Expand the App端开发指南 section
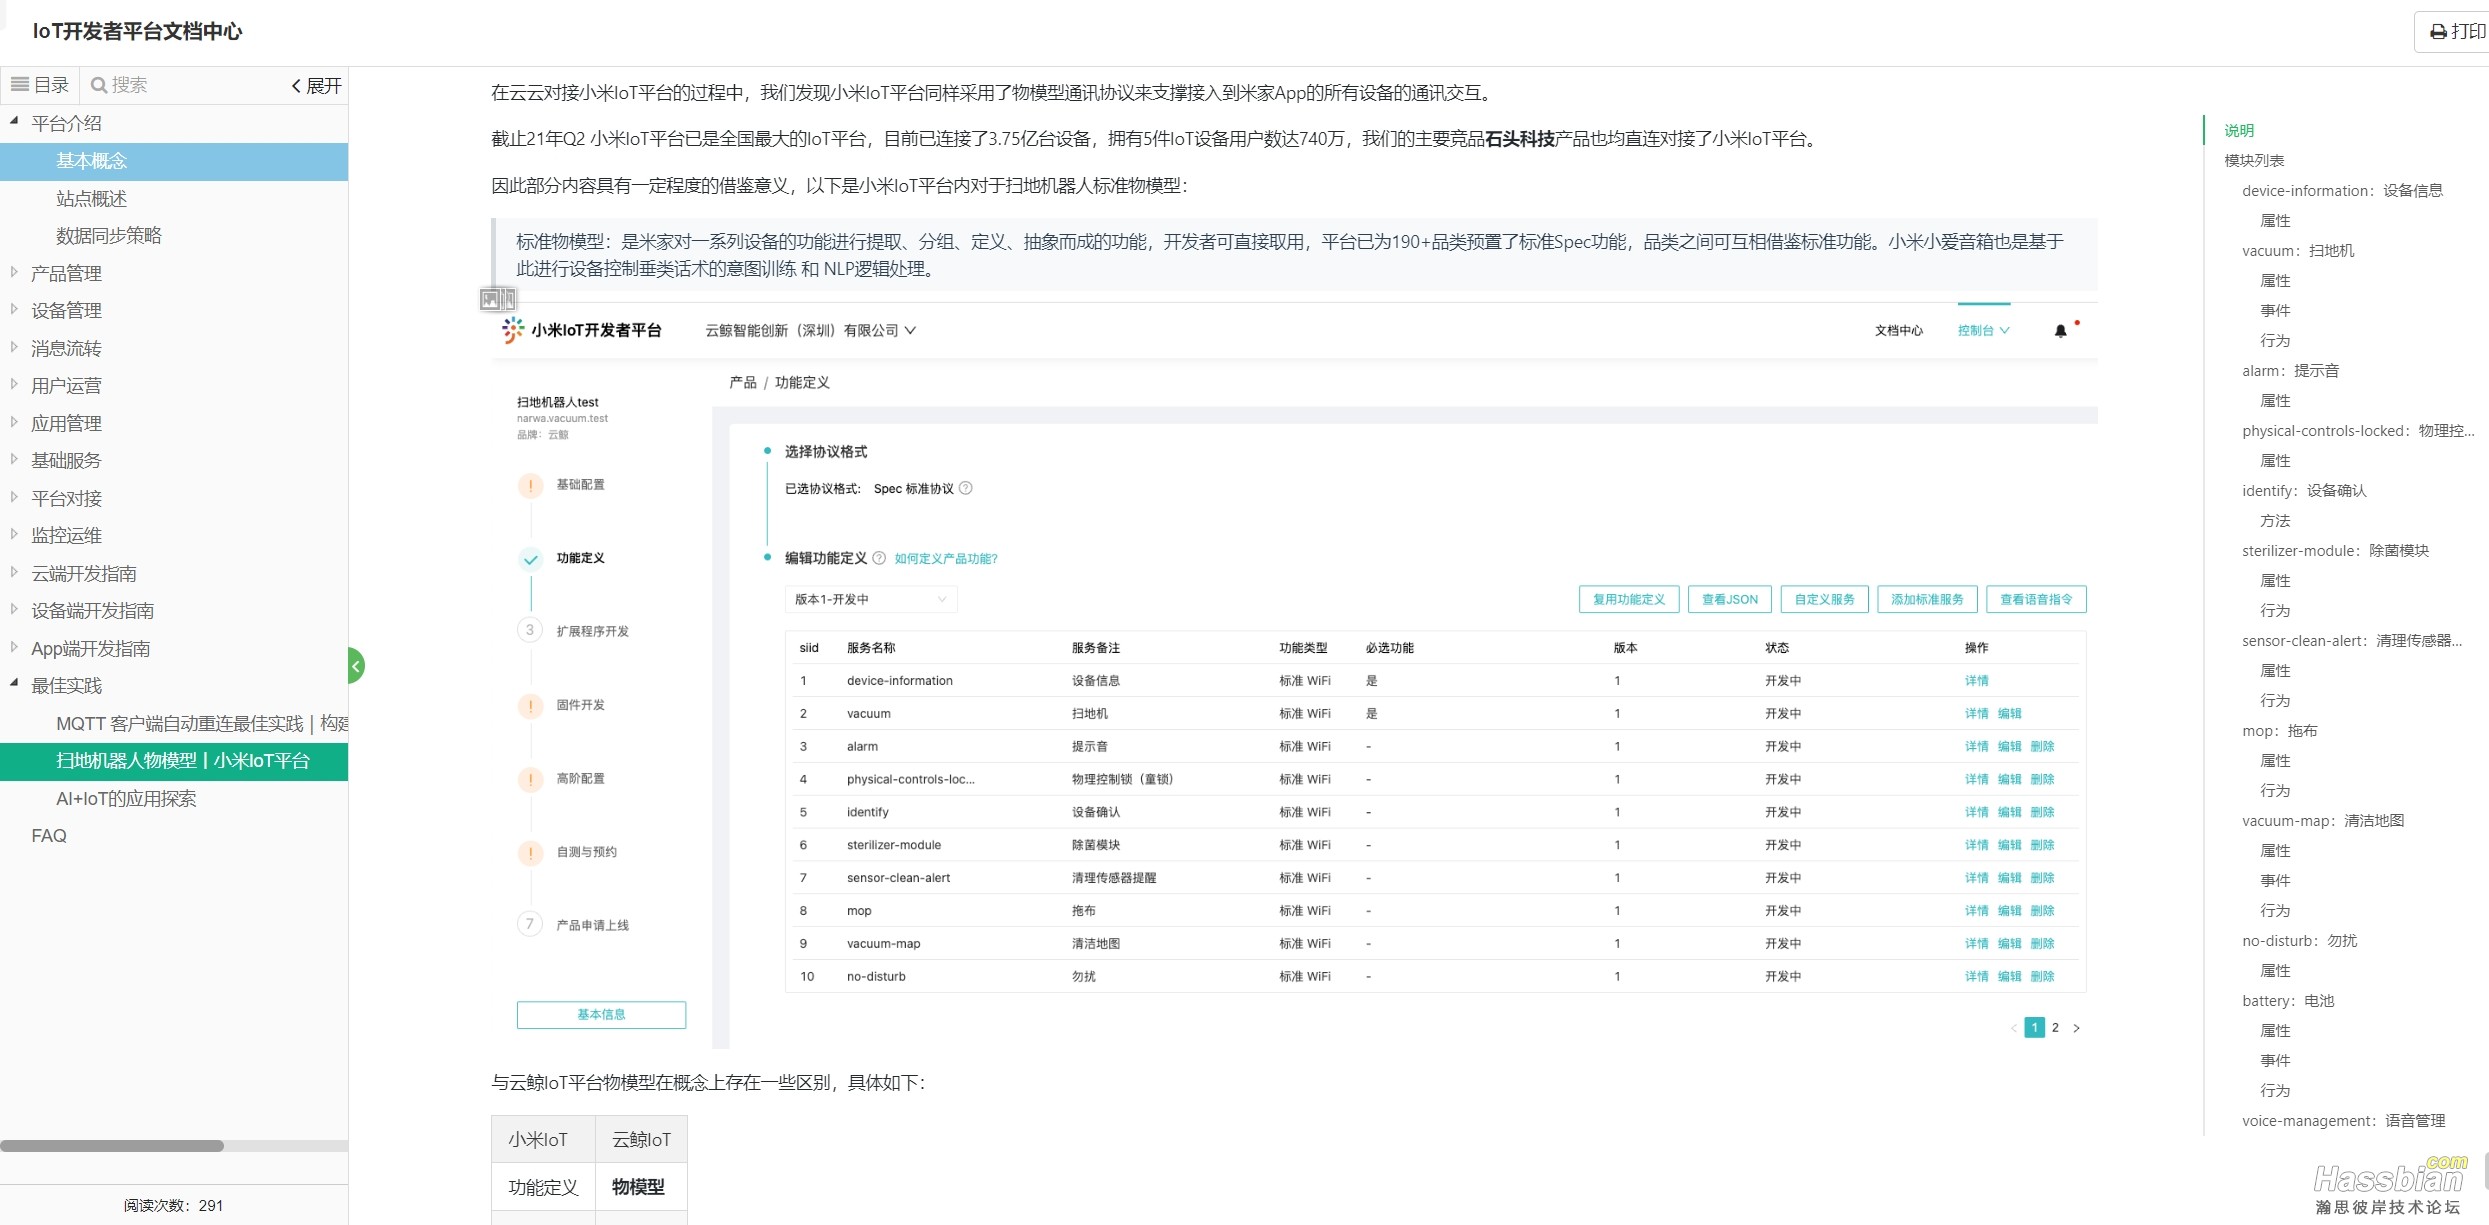Viewport: 2489px width, 1225px height. click(14, 647)
